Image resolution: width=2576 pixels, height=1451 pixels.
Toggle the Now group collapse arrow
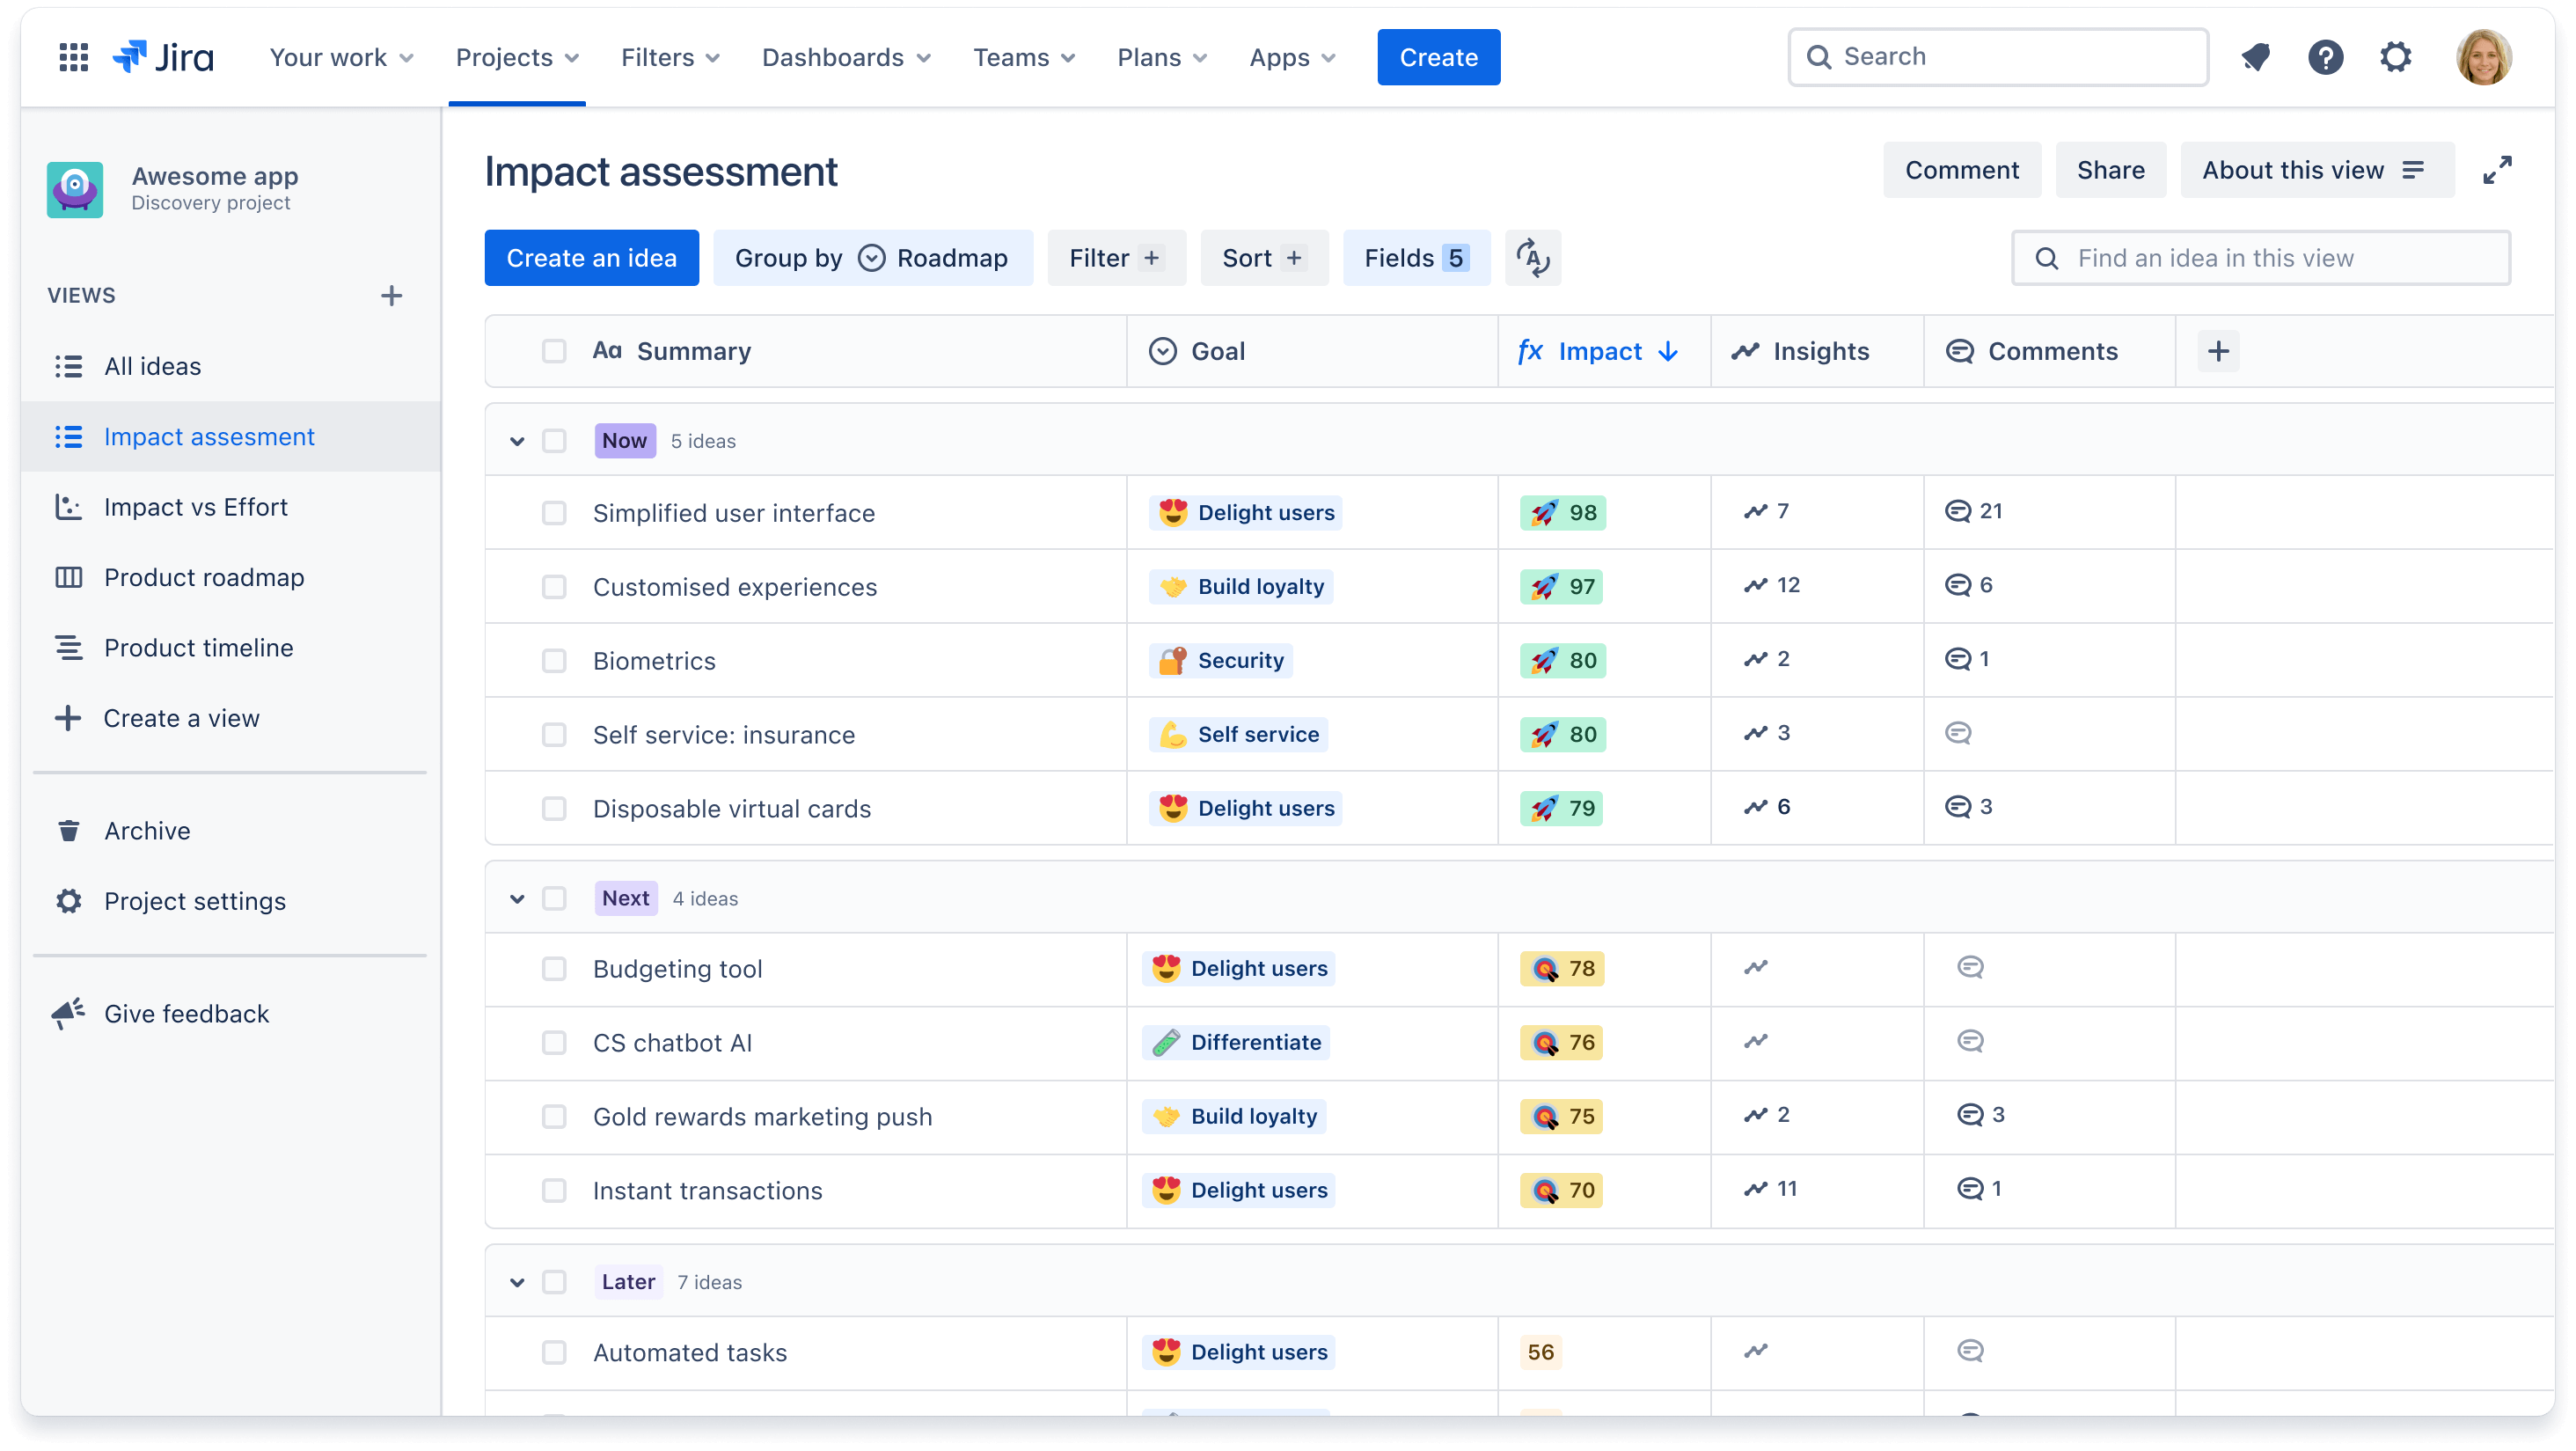click(x=515, y=441)
